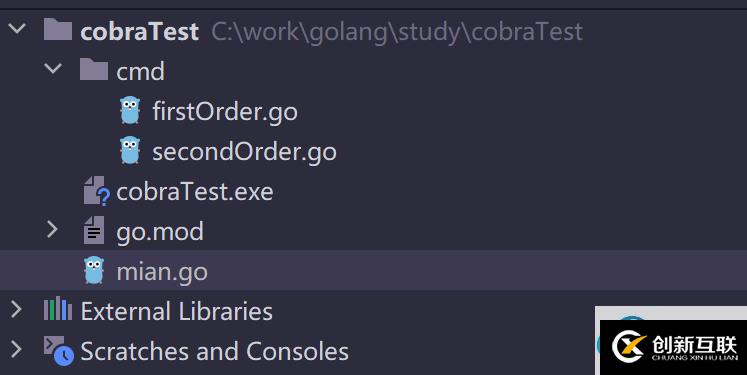Click the Scratches and Consoles clock icon
The image size is (747, 375).
pos(59,351)
